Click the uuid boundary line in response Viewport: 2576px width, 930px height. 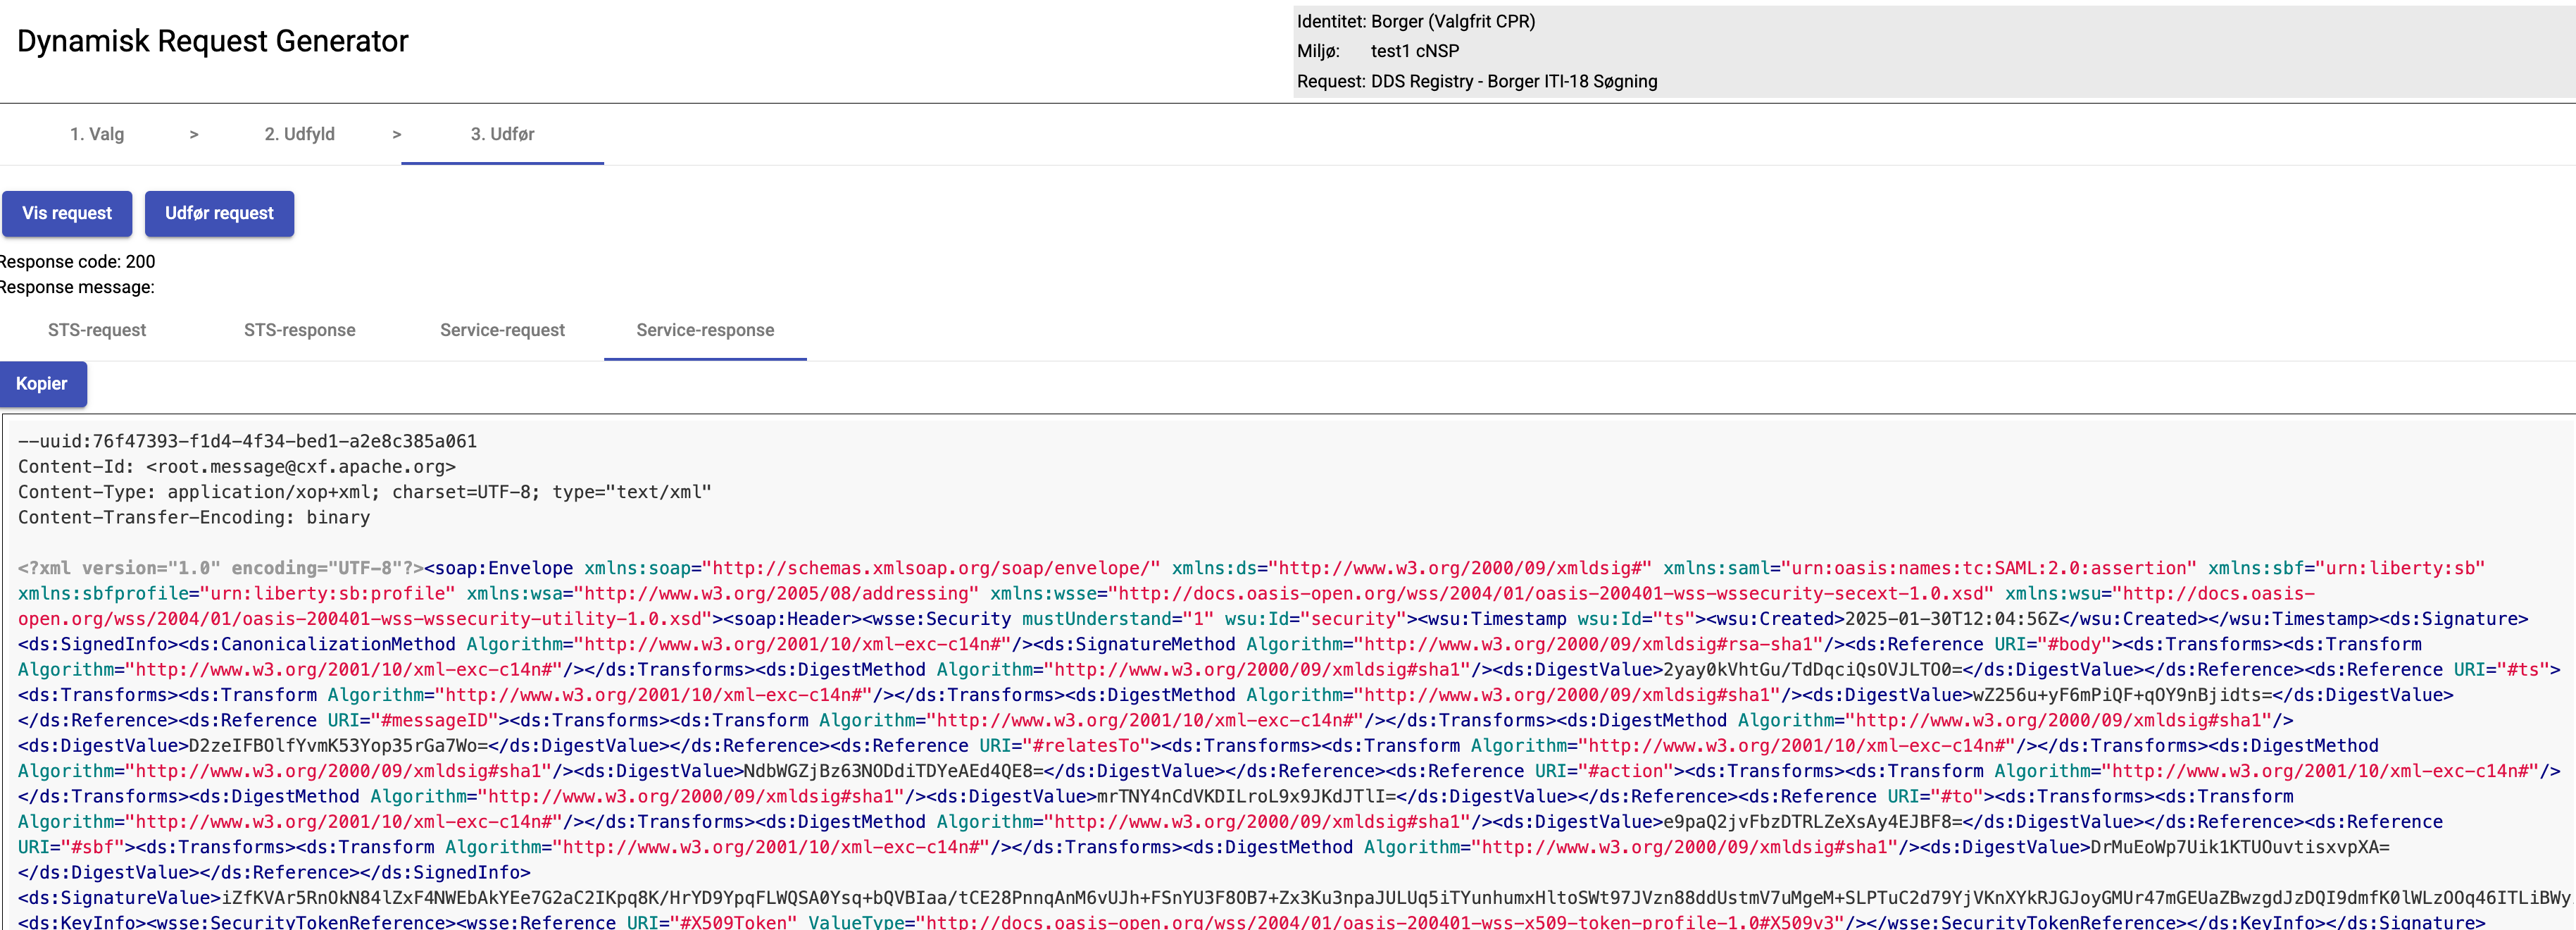pos(247,441)
